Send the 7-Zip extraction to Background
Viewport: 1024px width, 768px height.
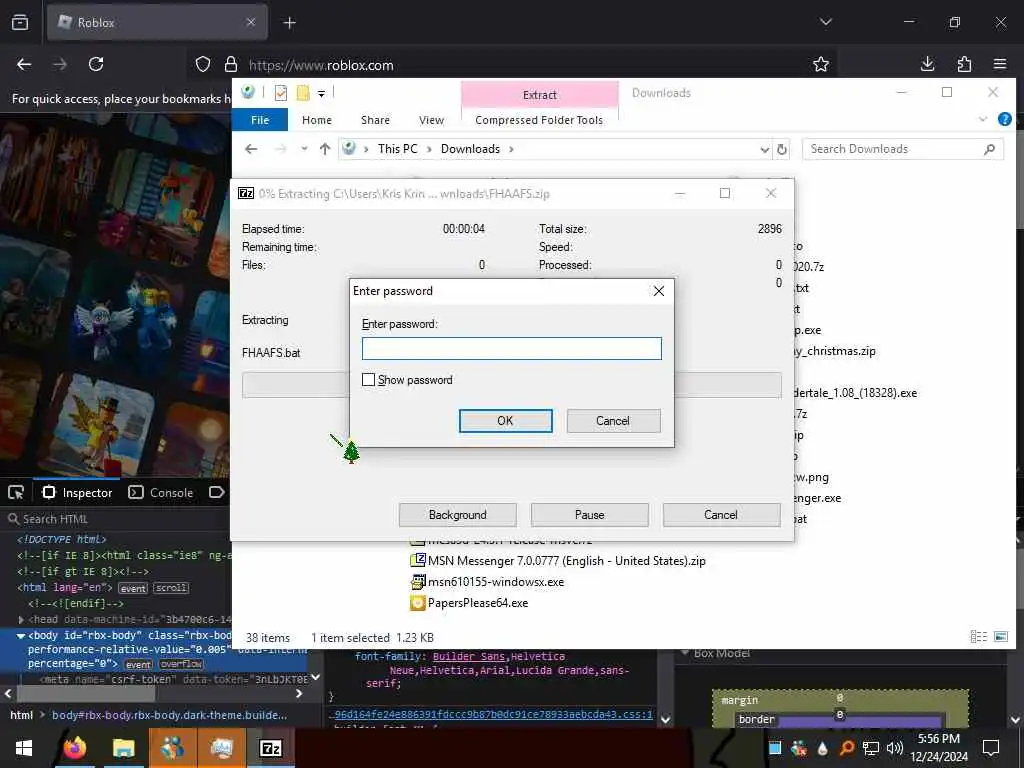457,515
